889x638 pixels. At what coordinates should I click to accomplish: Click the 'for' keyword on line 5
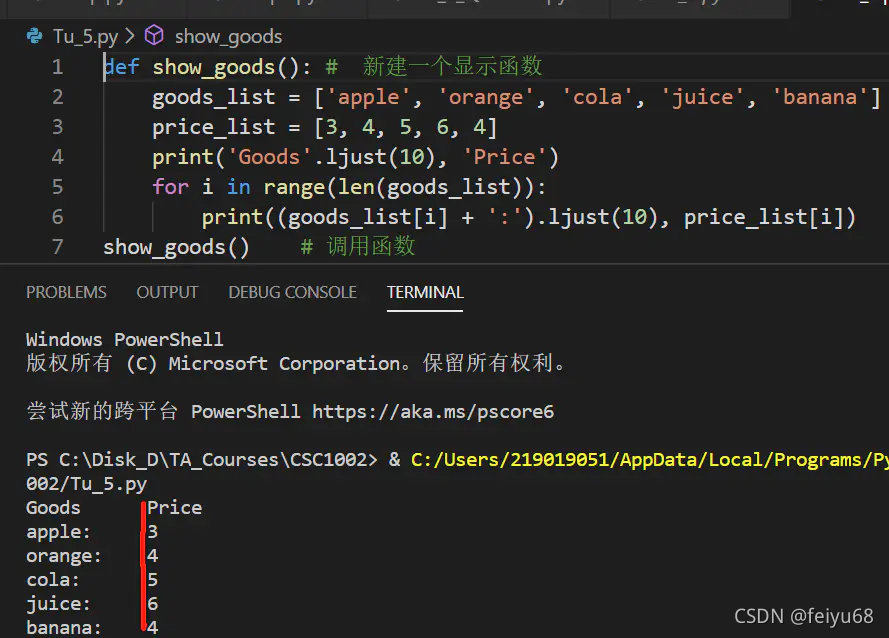170,187
